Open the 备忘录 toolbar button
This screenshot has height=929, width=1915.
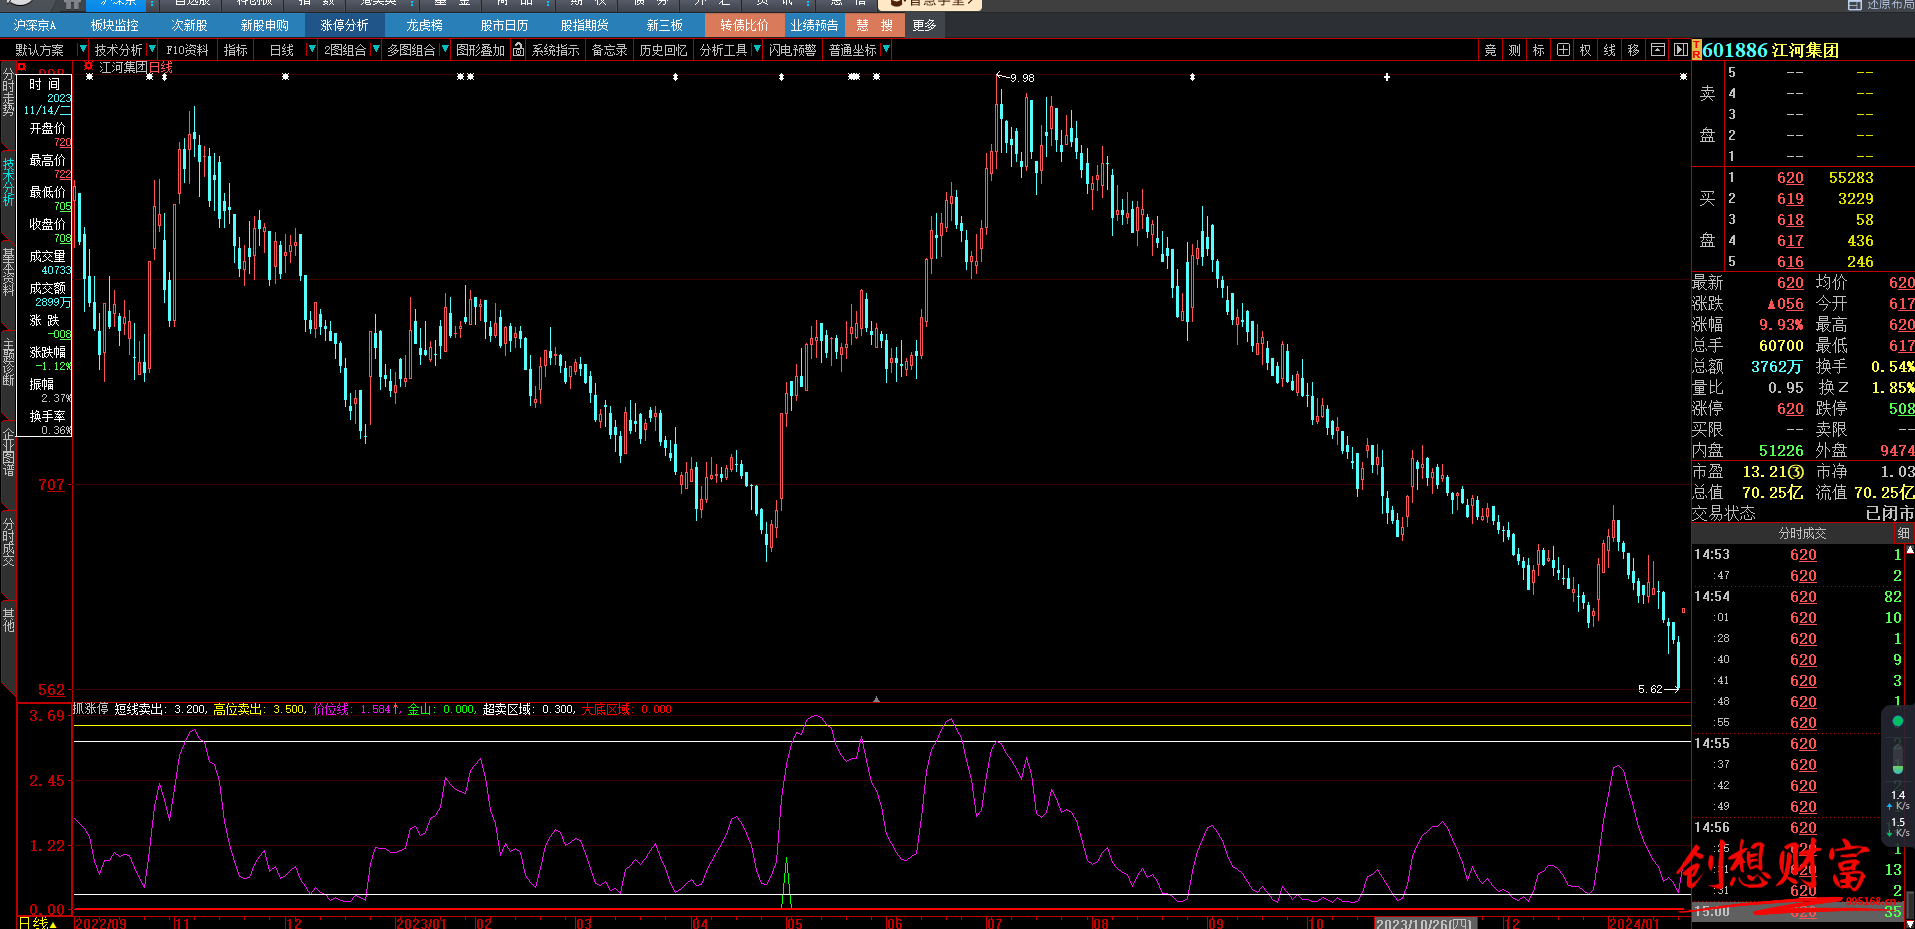tap(609, 50)
